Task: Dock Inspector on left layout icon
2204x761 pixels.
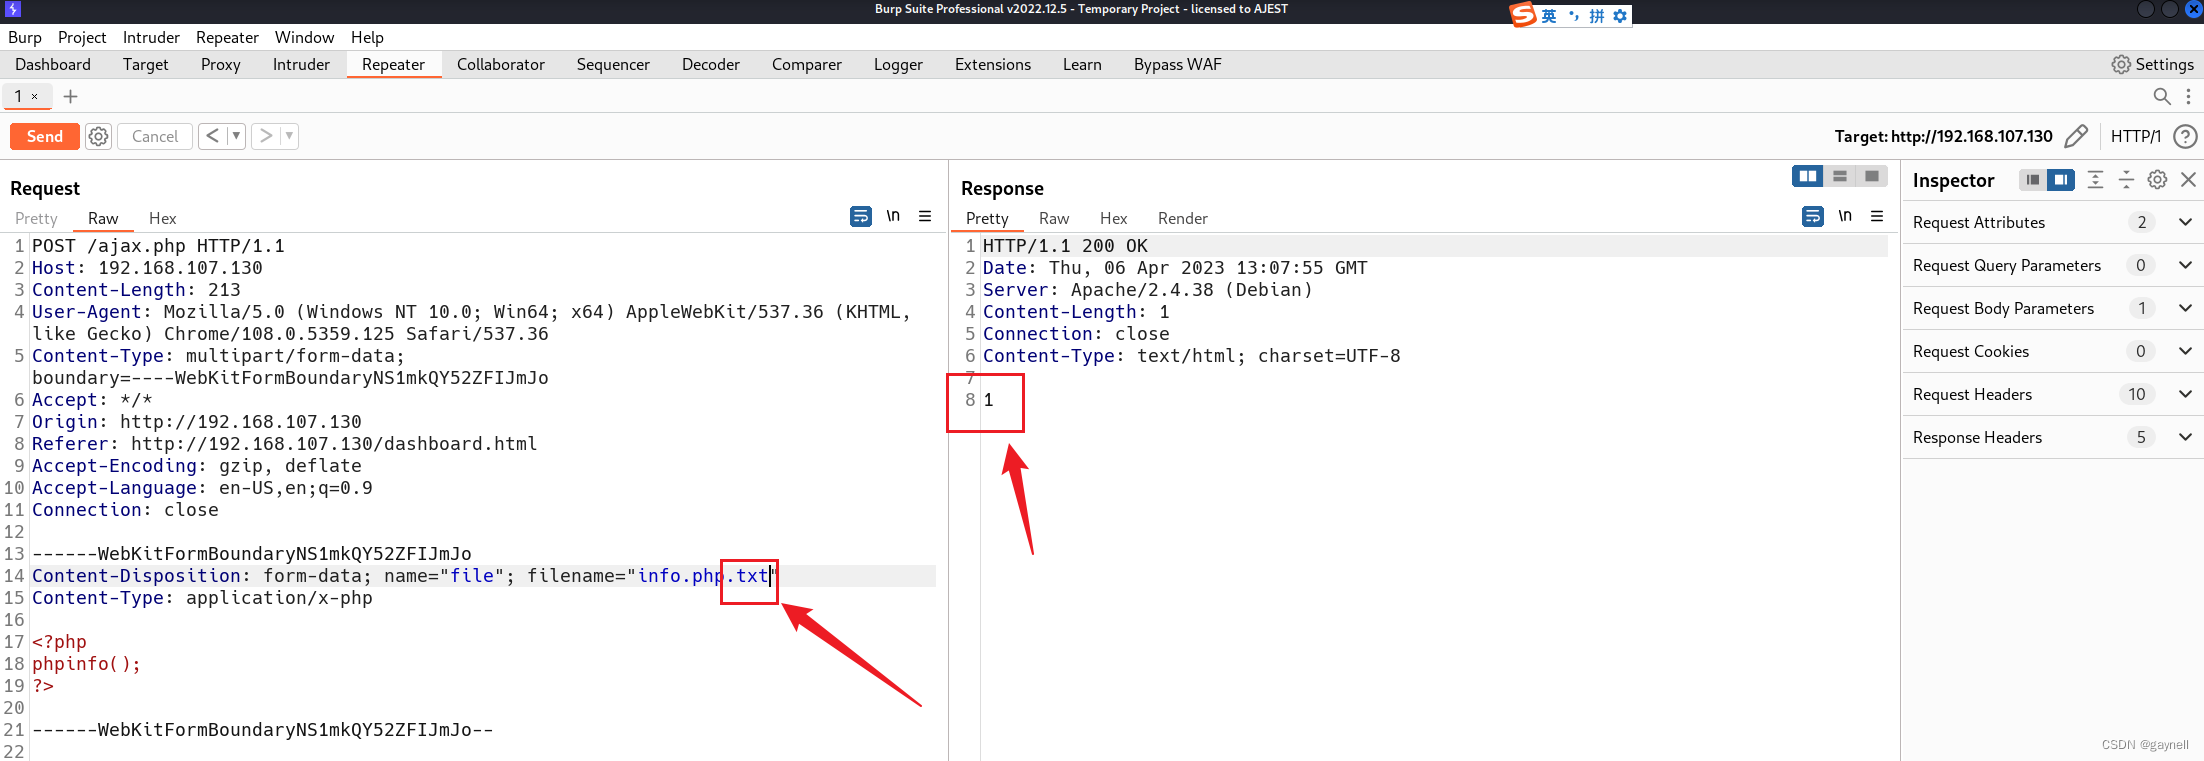Action: 2033,180
